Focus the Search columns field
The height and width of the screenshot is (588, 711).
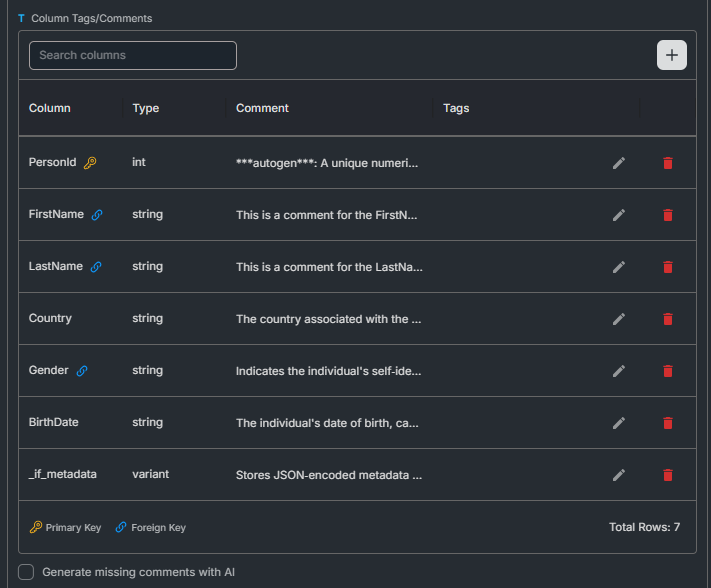pos(133,55)
